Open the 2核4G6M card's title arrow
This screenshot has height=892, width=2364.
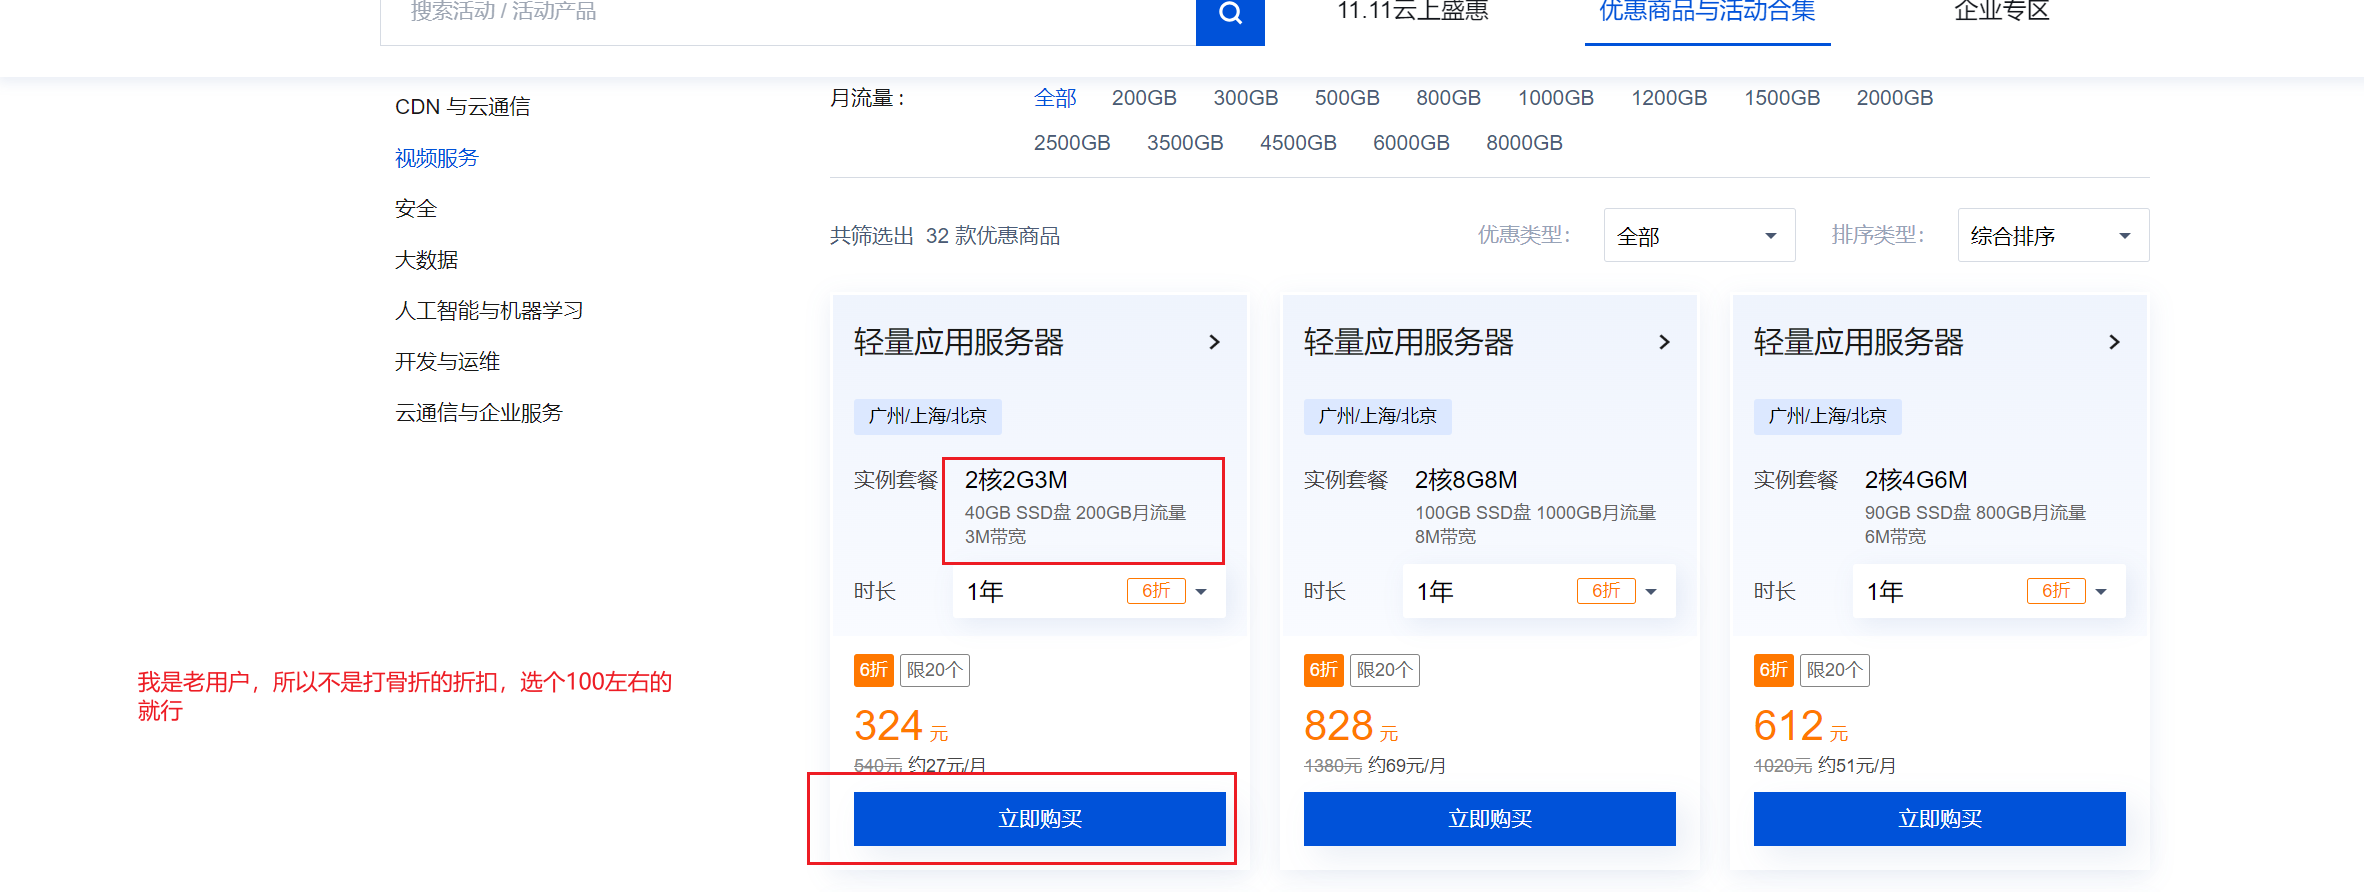pos(2114,342)
